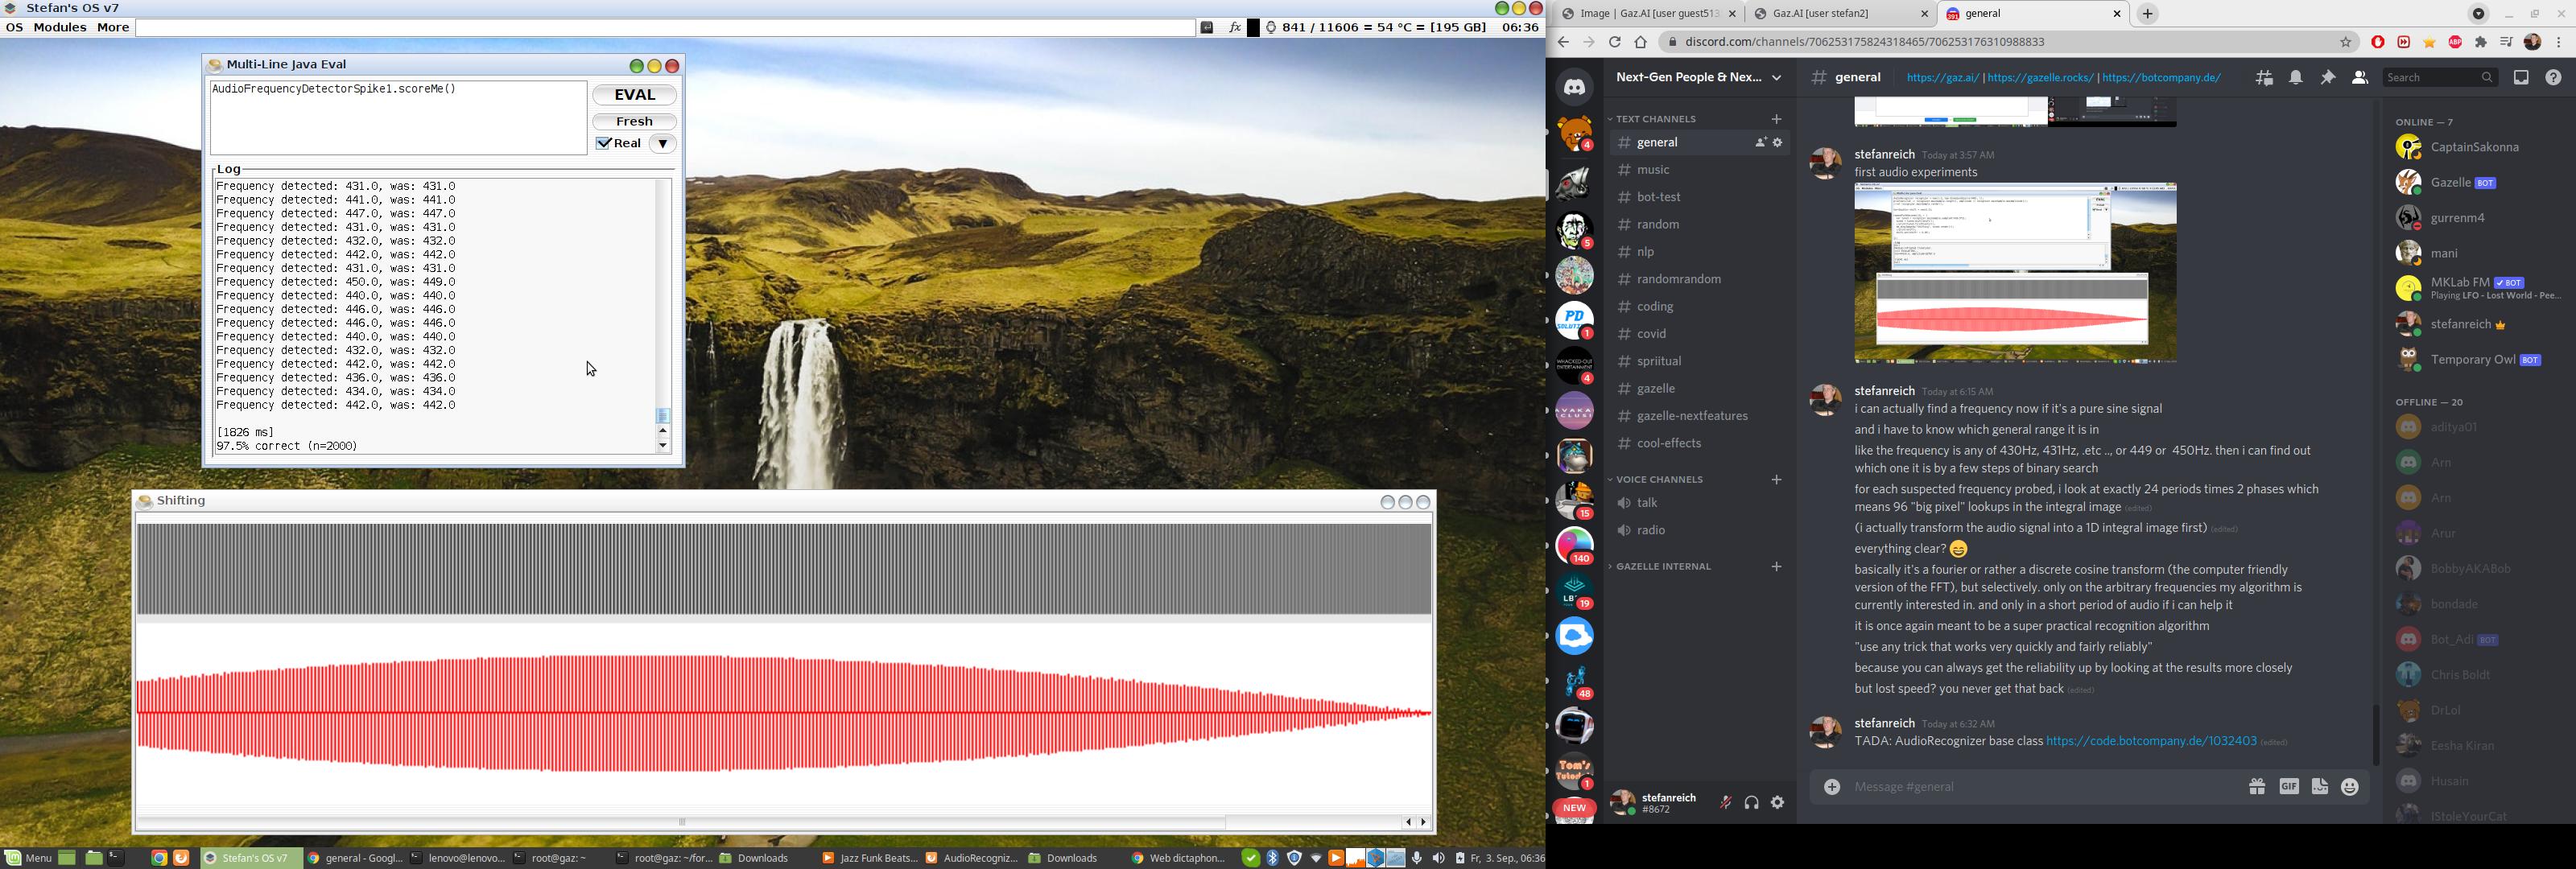The width and height of the screenshot is (2576, 869).
Task: Open pinned messages icon
Action: (x=2328, y=78)
